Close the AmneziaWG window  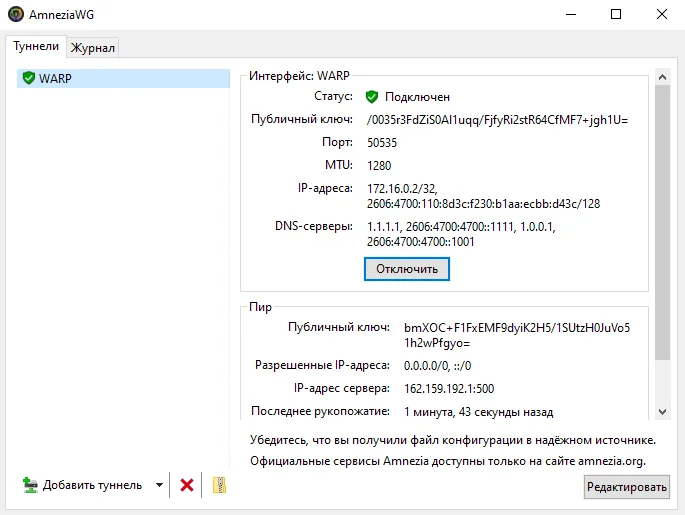[661, 14]
